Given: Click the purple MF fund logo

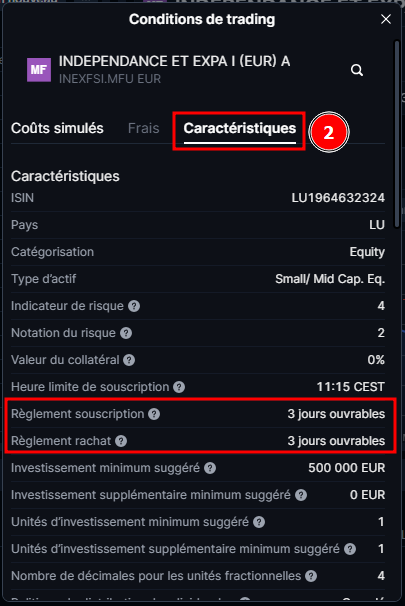Looking at the screenshot, I should (39, 70).
